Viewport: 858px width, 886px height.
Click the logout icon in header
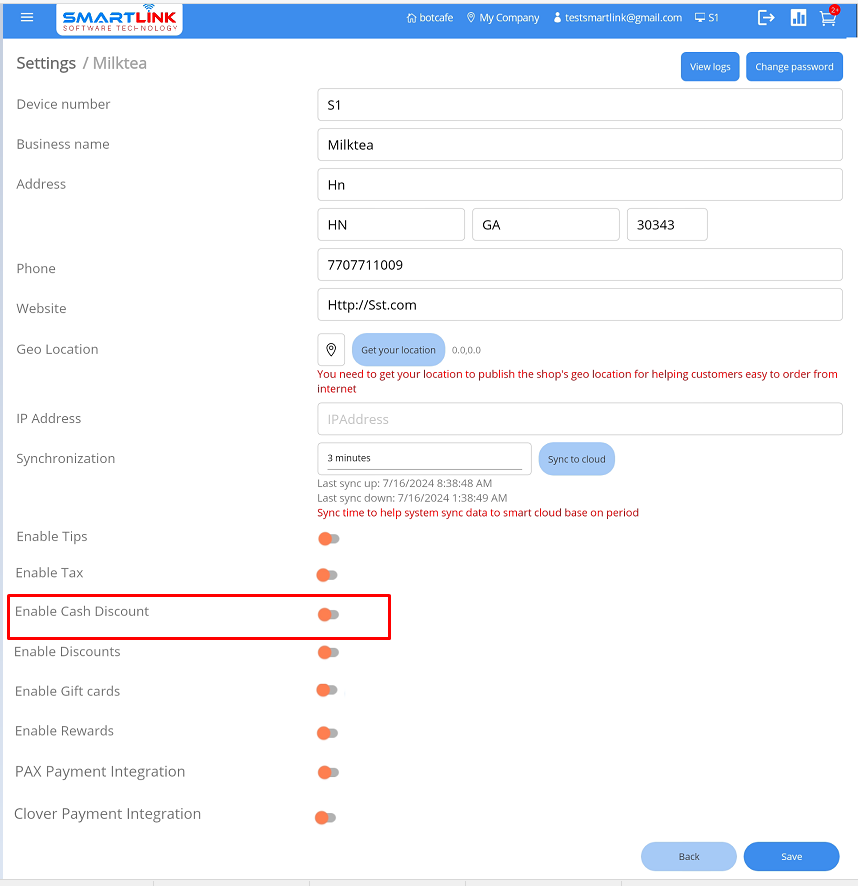coord(766,17)
